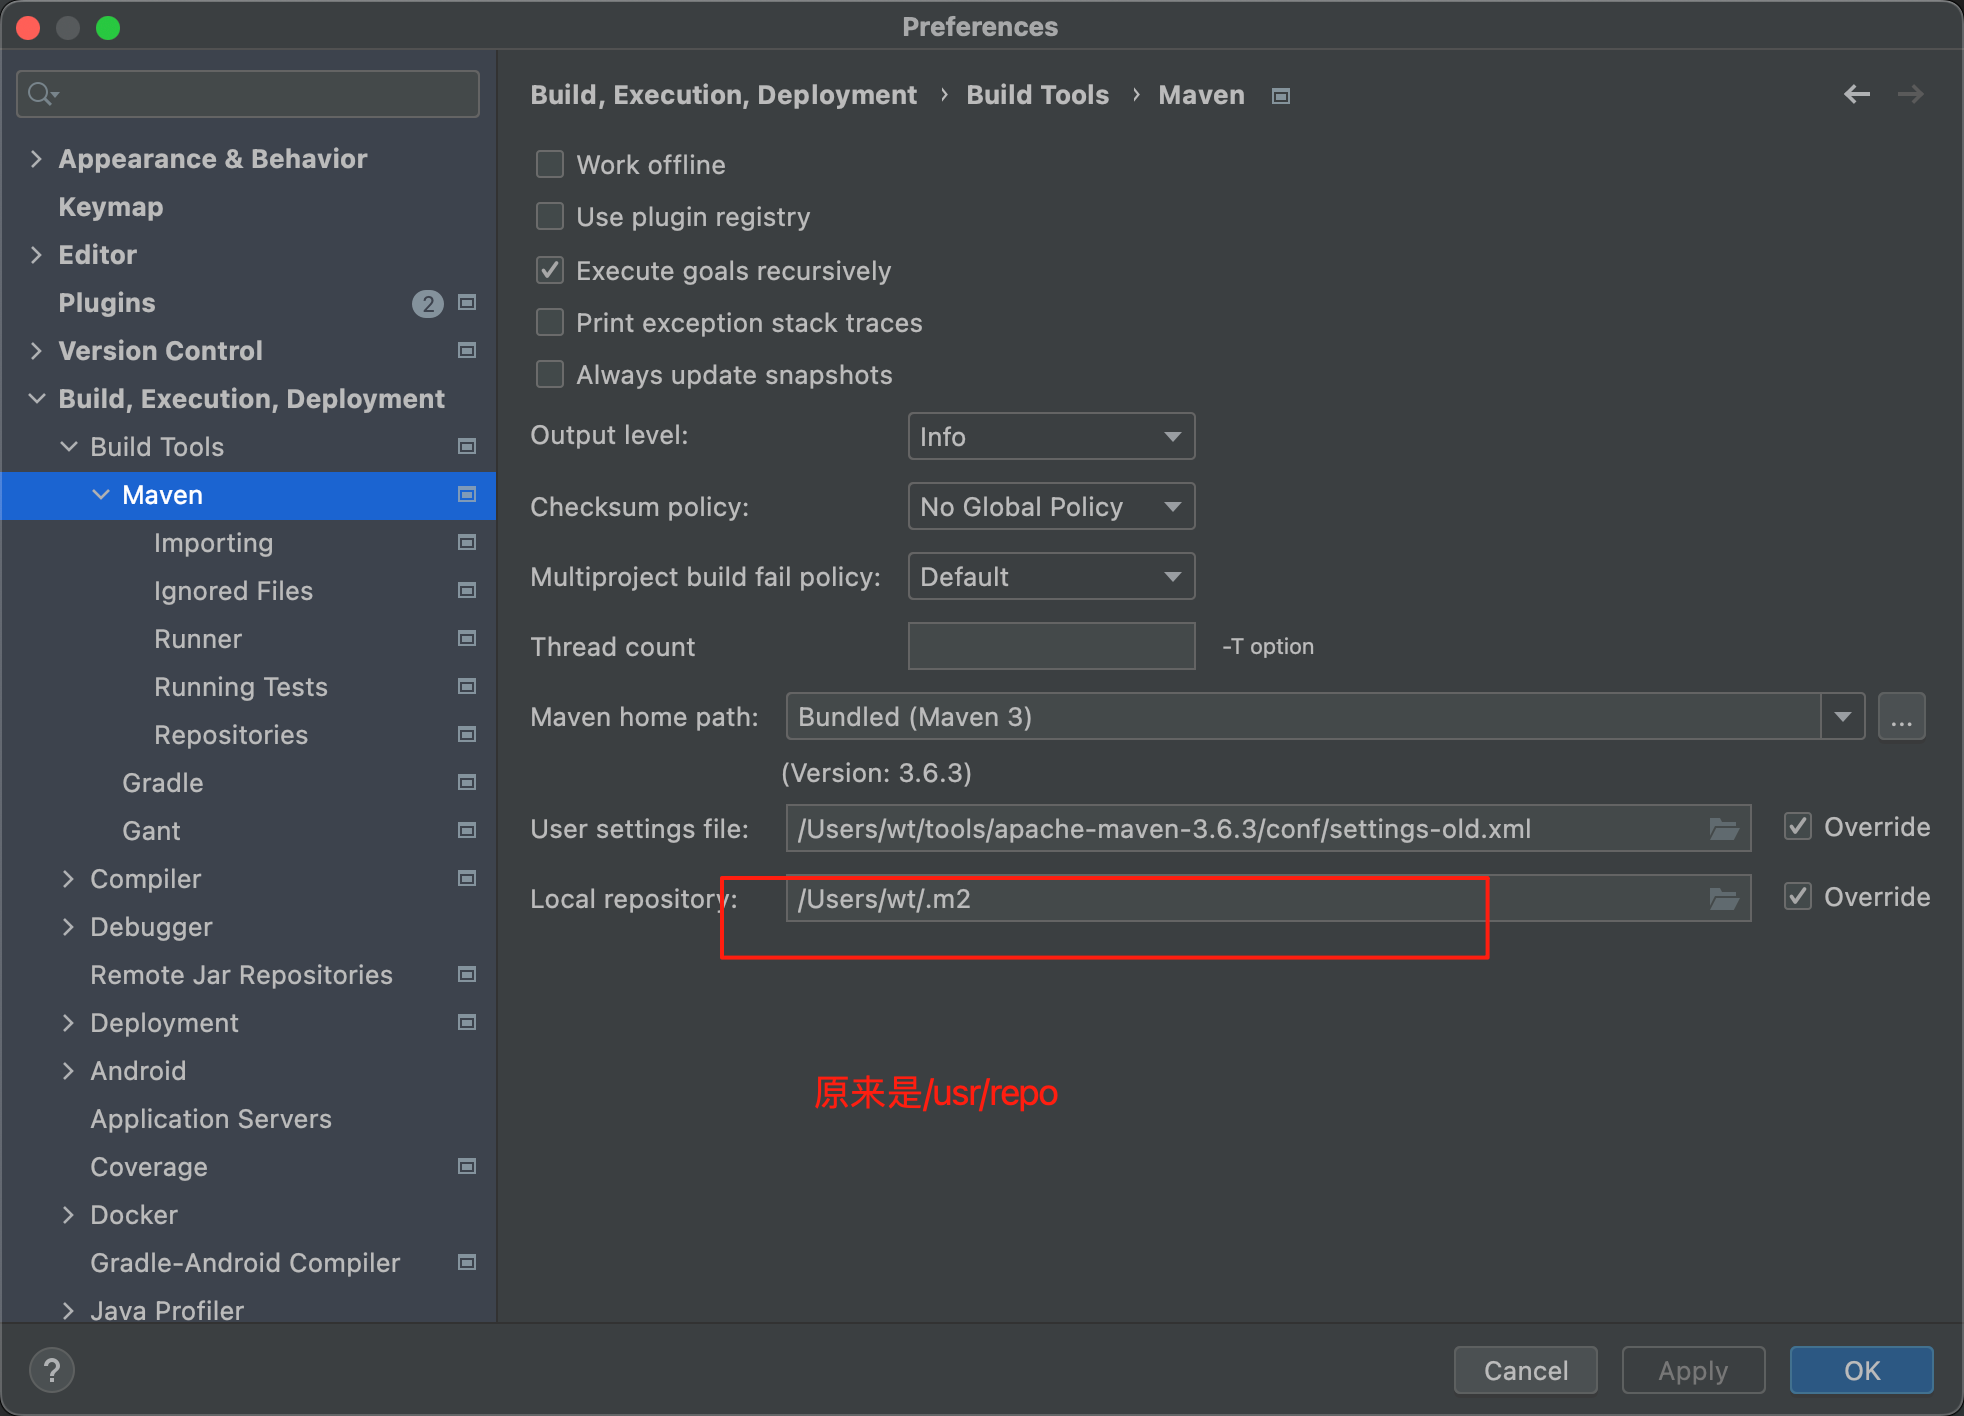
Task: Browse folder for Local repository path
Action: coord(1723,899)
